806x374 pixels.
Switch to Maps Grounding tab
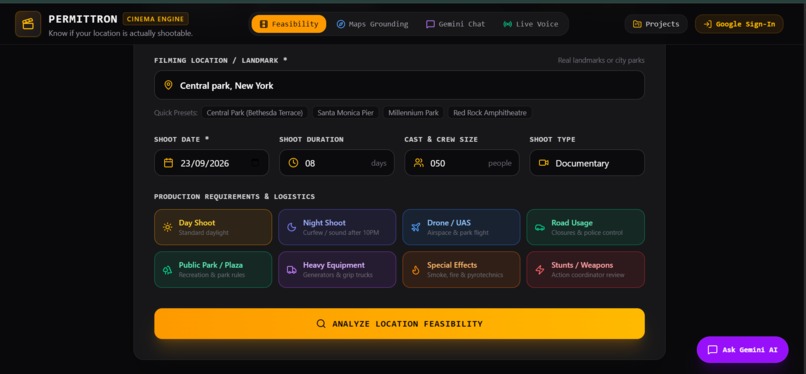click(372, 24)
